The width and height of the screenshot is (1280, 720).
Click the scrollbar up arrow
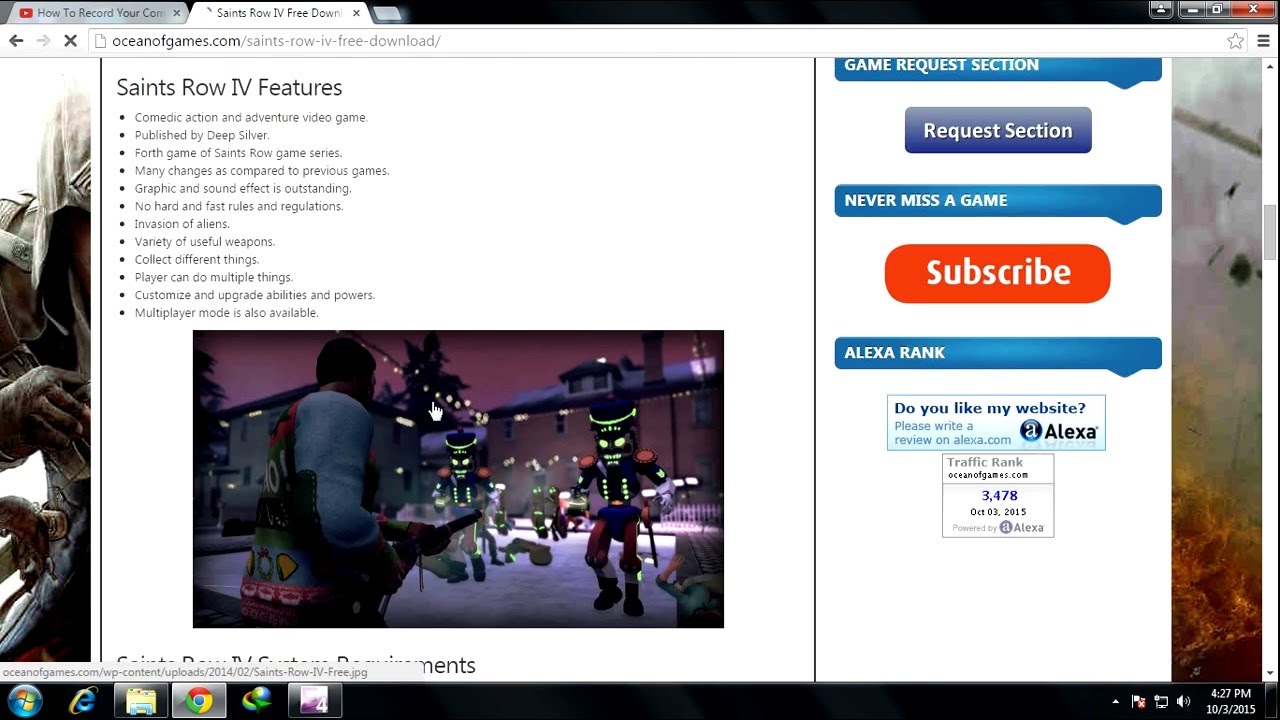coord(1271,66)
